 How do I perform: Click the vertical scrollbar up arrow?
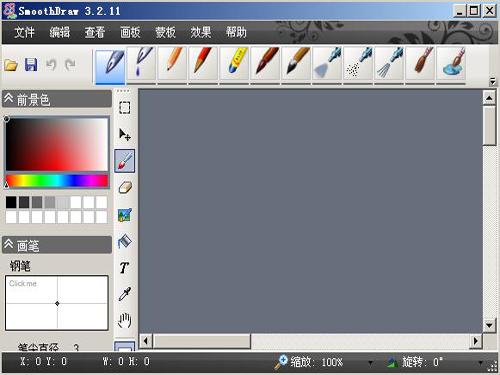click(x=489, y=98)
